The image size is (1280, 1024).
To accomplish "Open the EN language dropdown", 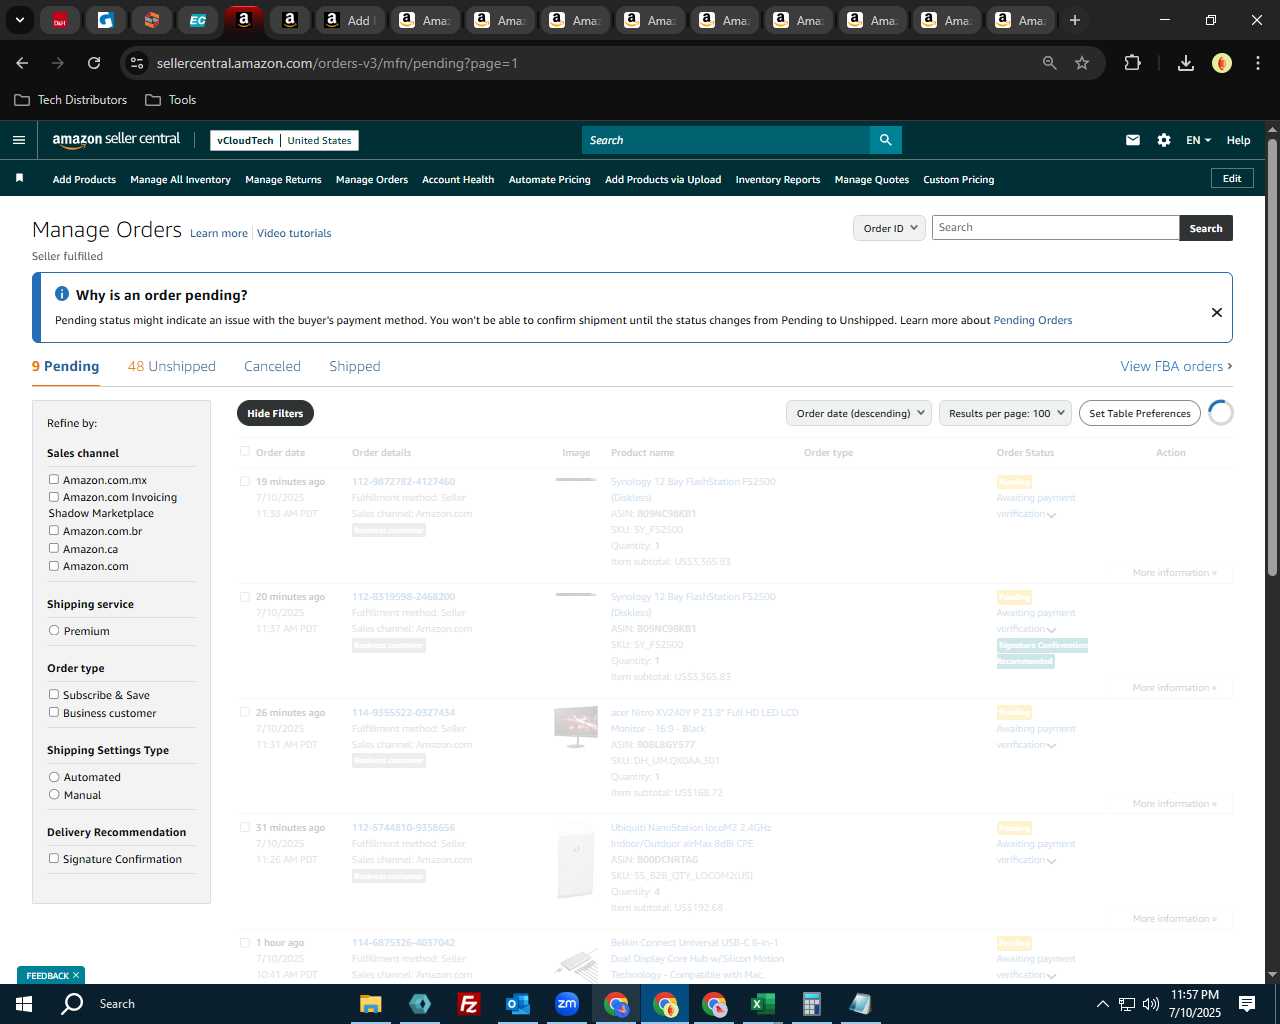I will point(1198,140).
